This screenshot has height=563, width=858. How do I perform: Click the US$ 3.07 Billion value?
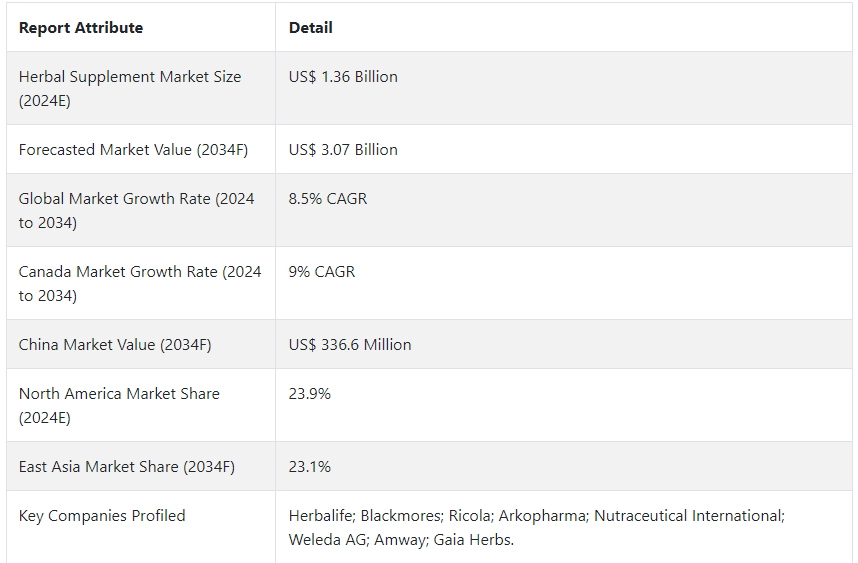tap(343, 149)
